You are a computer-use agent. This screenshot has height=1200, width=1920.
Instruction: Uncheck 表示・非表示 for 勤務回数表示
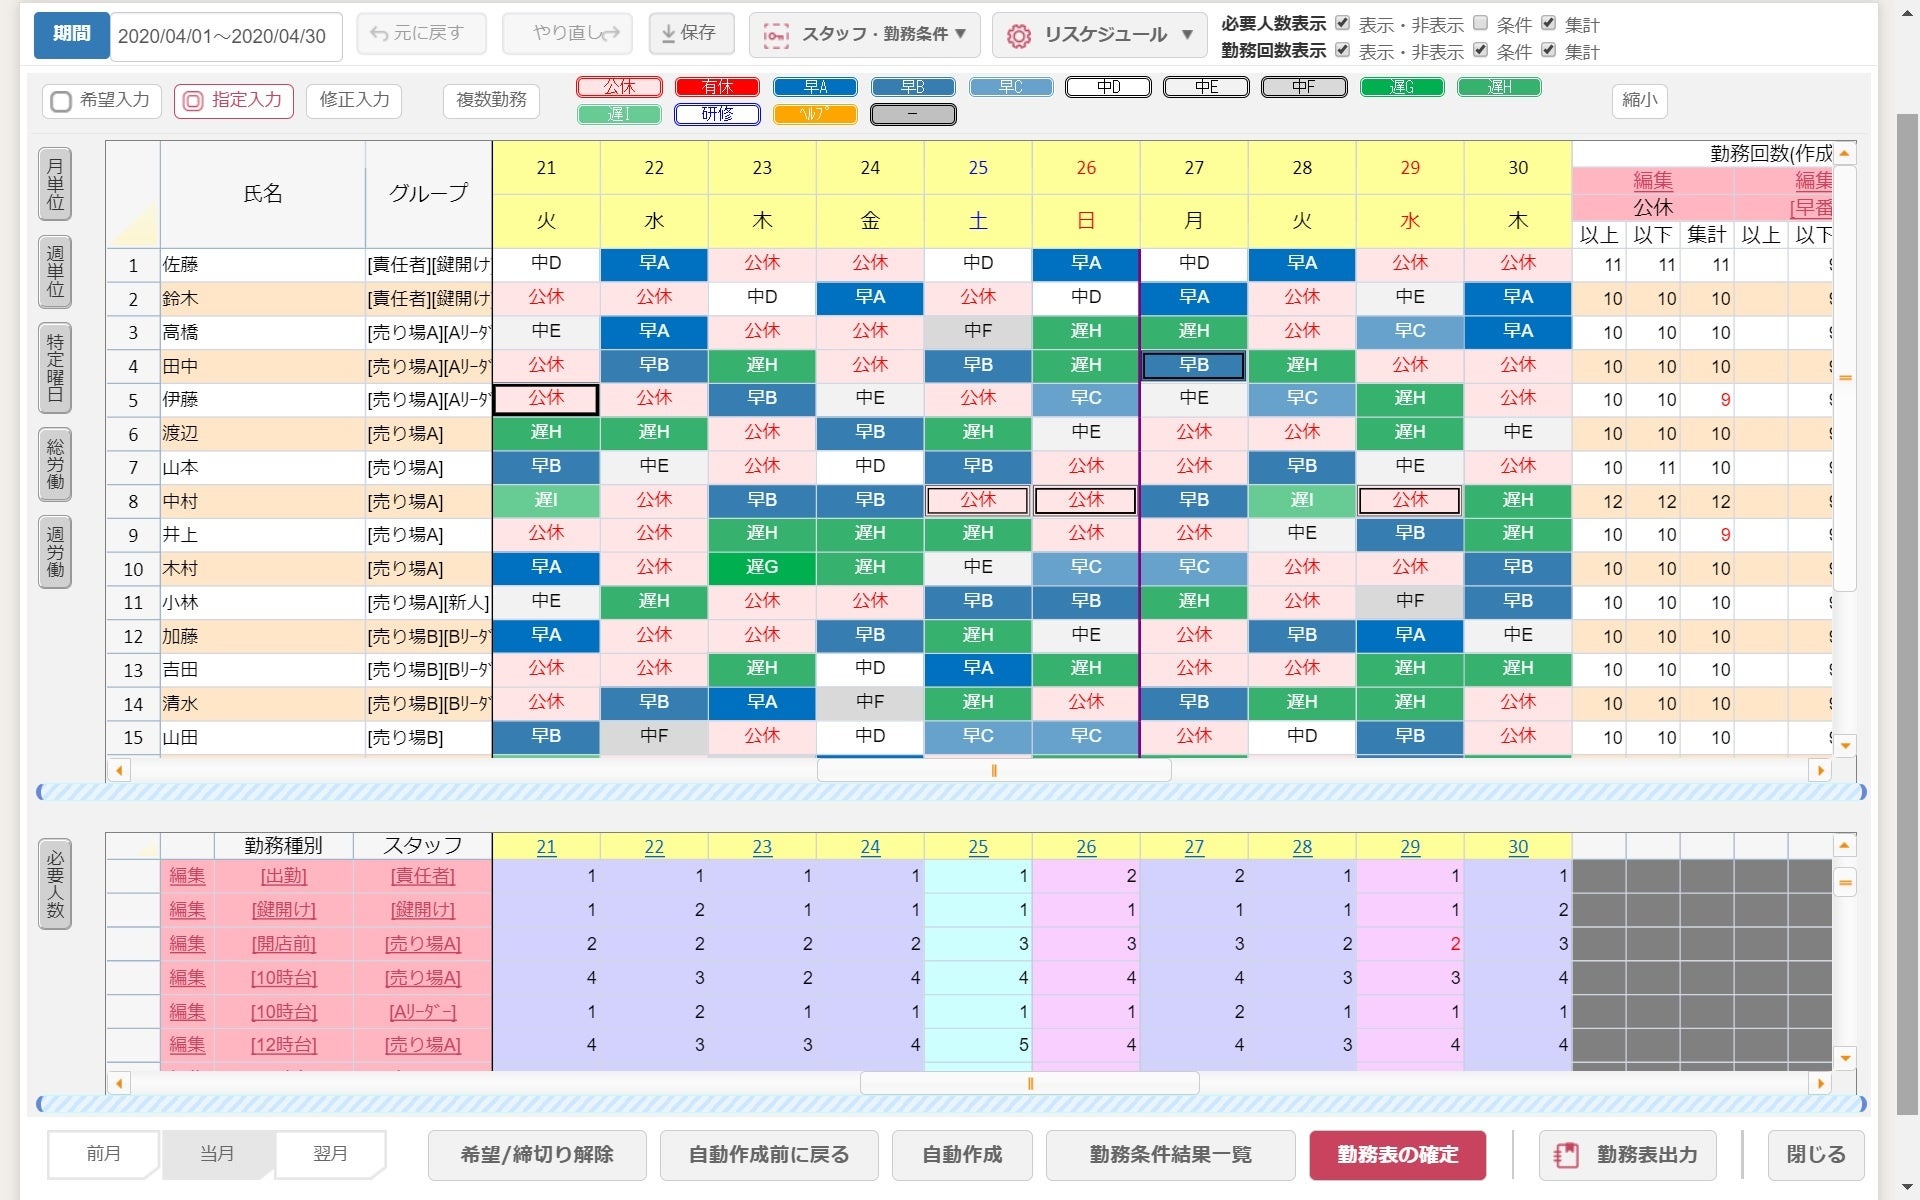click(x=1342, y=51)
